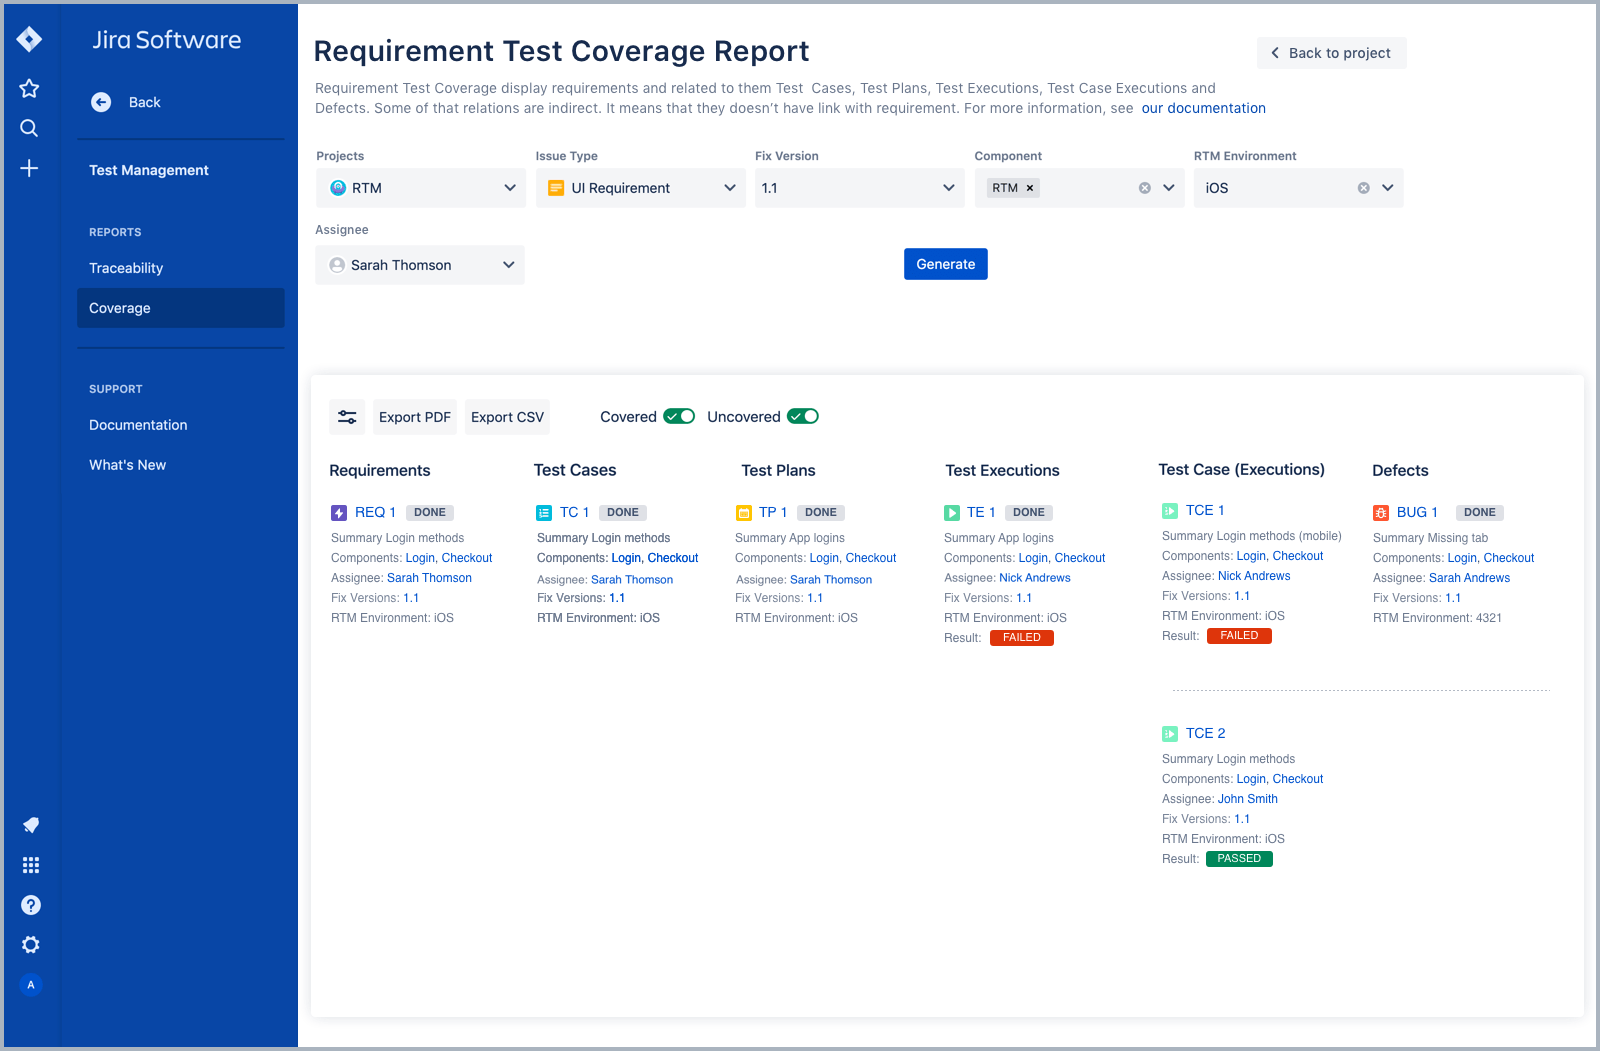Switch to the Traceability report
The width and height of the screenshot is (1600, 1051).
click(x=126, y=267)
